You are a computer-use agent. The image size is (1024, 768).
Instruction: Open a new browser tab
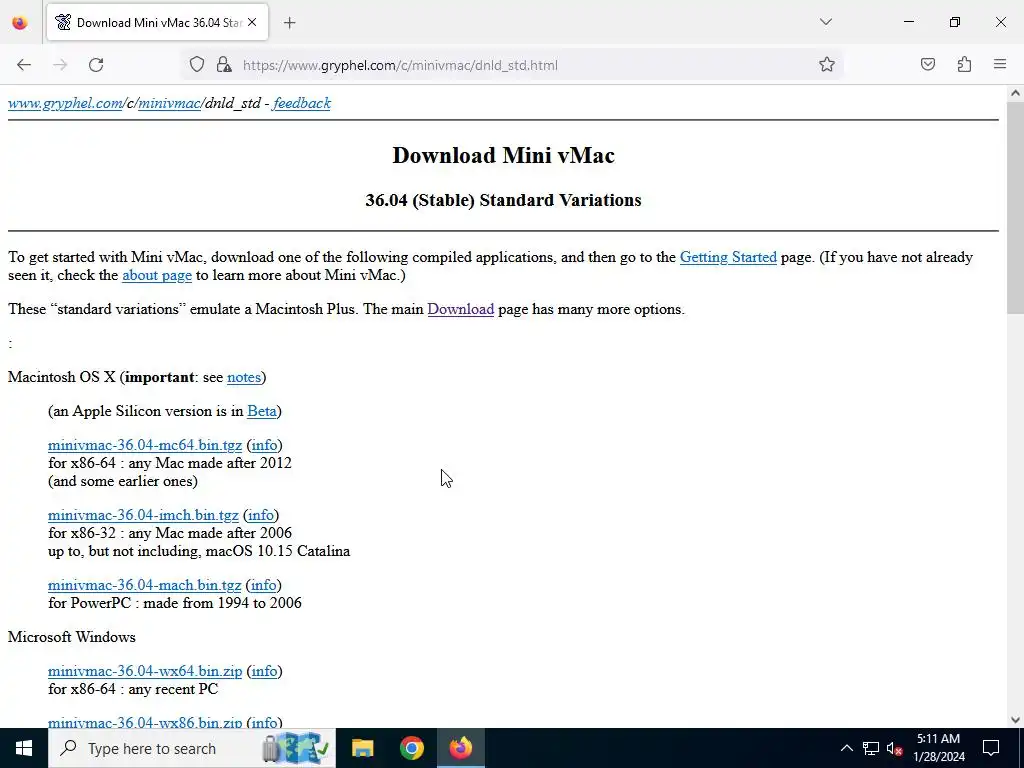(x=290, y=23)
